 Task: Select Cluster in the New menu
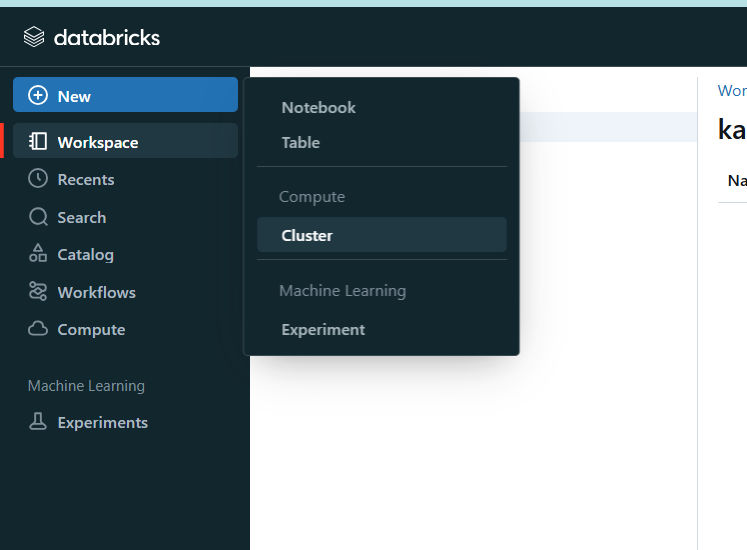382,235
